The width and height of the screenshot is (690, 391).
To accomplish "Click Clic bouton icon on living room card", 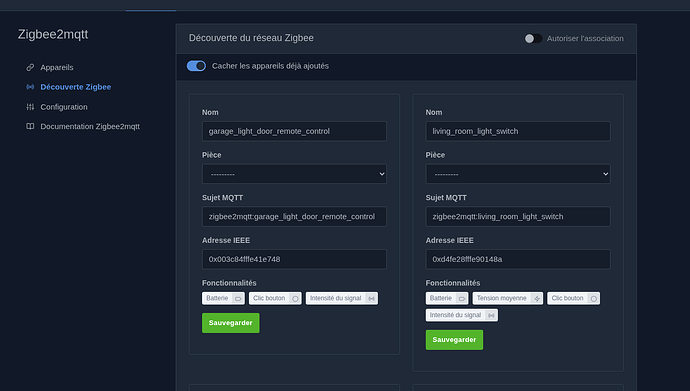I will click(594, 299).
